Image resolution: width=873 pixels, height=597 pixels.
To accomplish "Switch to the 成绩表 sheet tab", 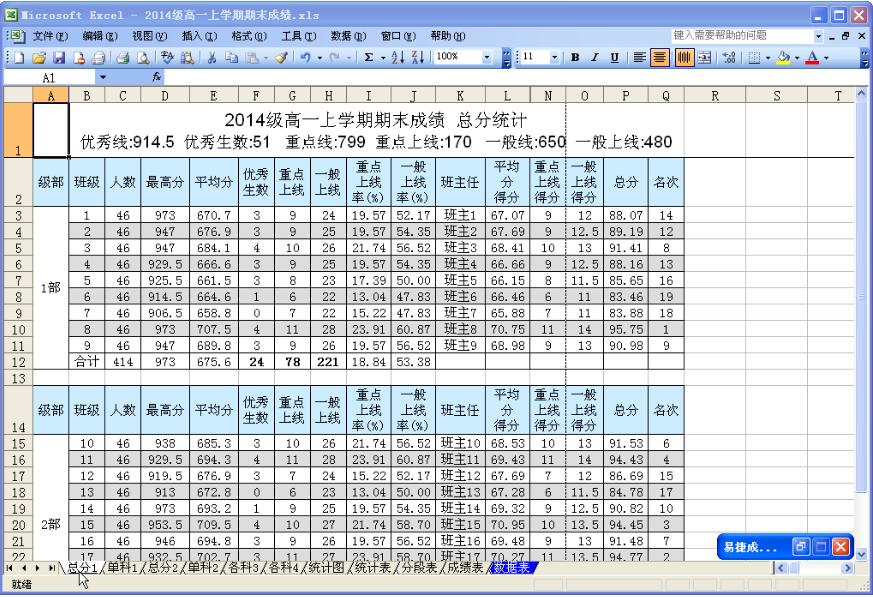I will (x=465, y=567).
